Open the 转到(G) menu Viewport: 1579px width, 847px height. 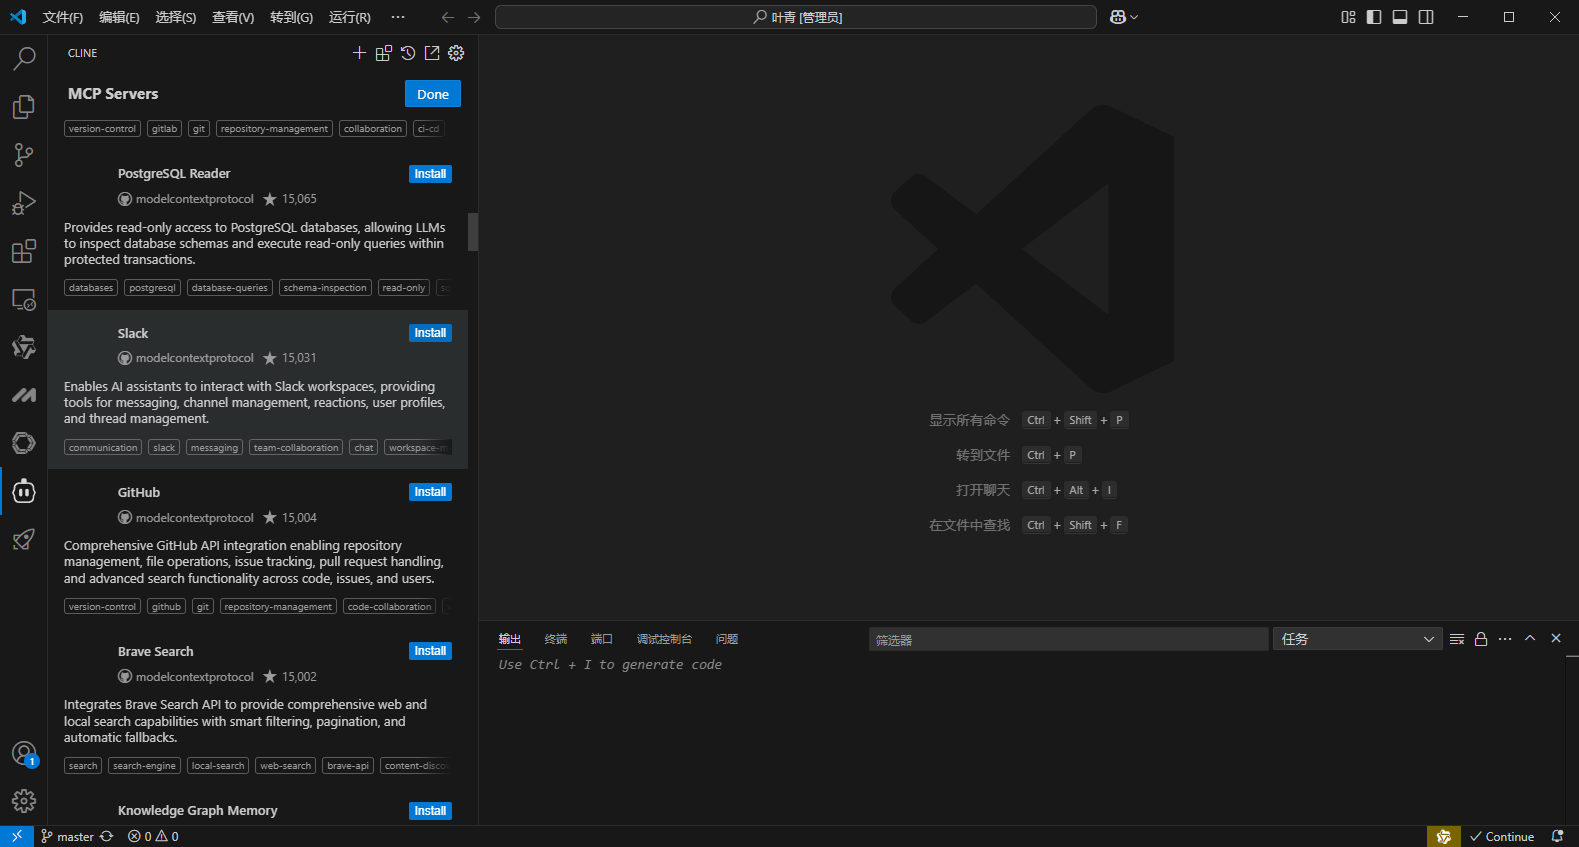coord(291,17)
